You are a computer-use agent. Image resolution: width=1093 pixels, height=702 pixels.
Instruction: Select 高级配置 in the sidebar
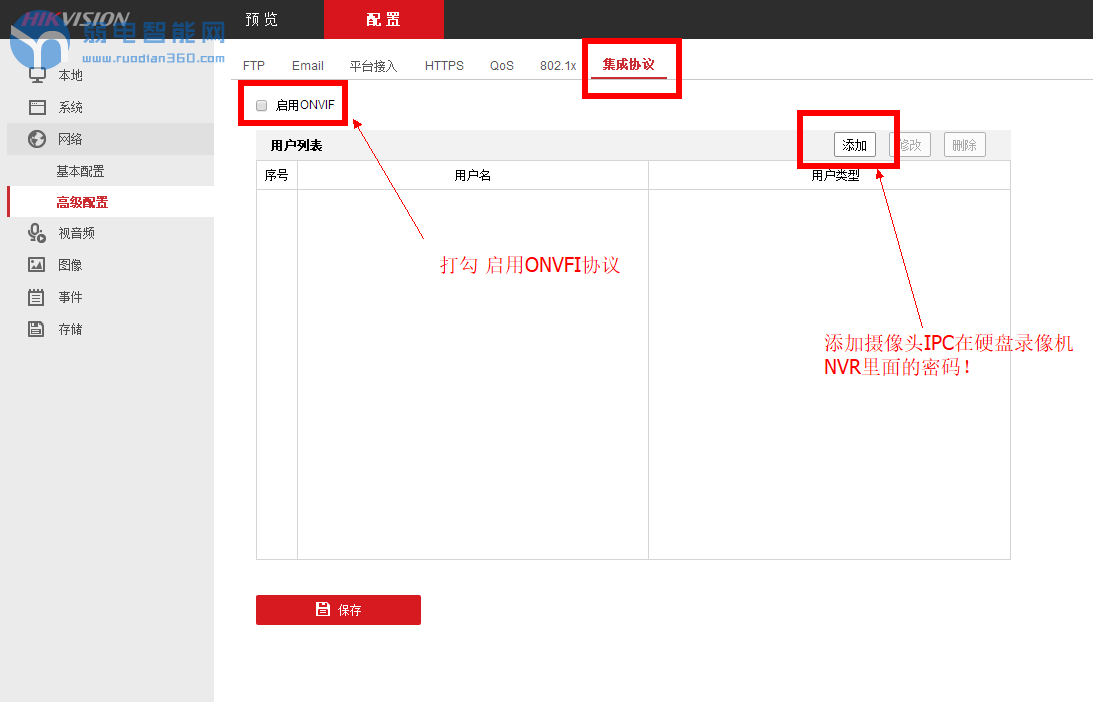(x=82, y=202)
